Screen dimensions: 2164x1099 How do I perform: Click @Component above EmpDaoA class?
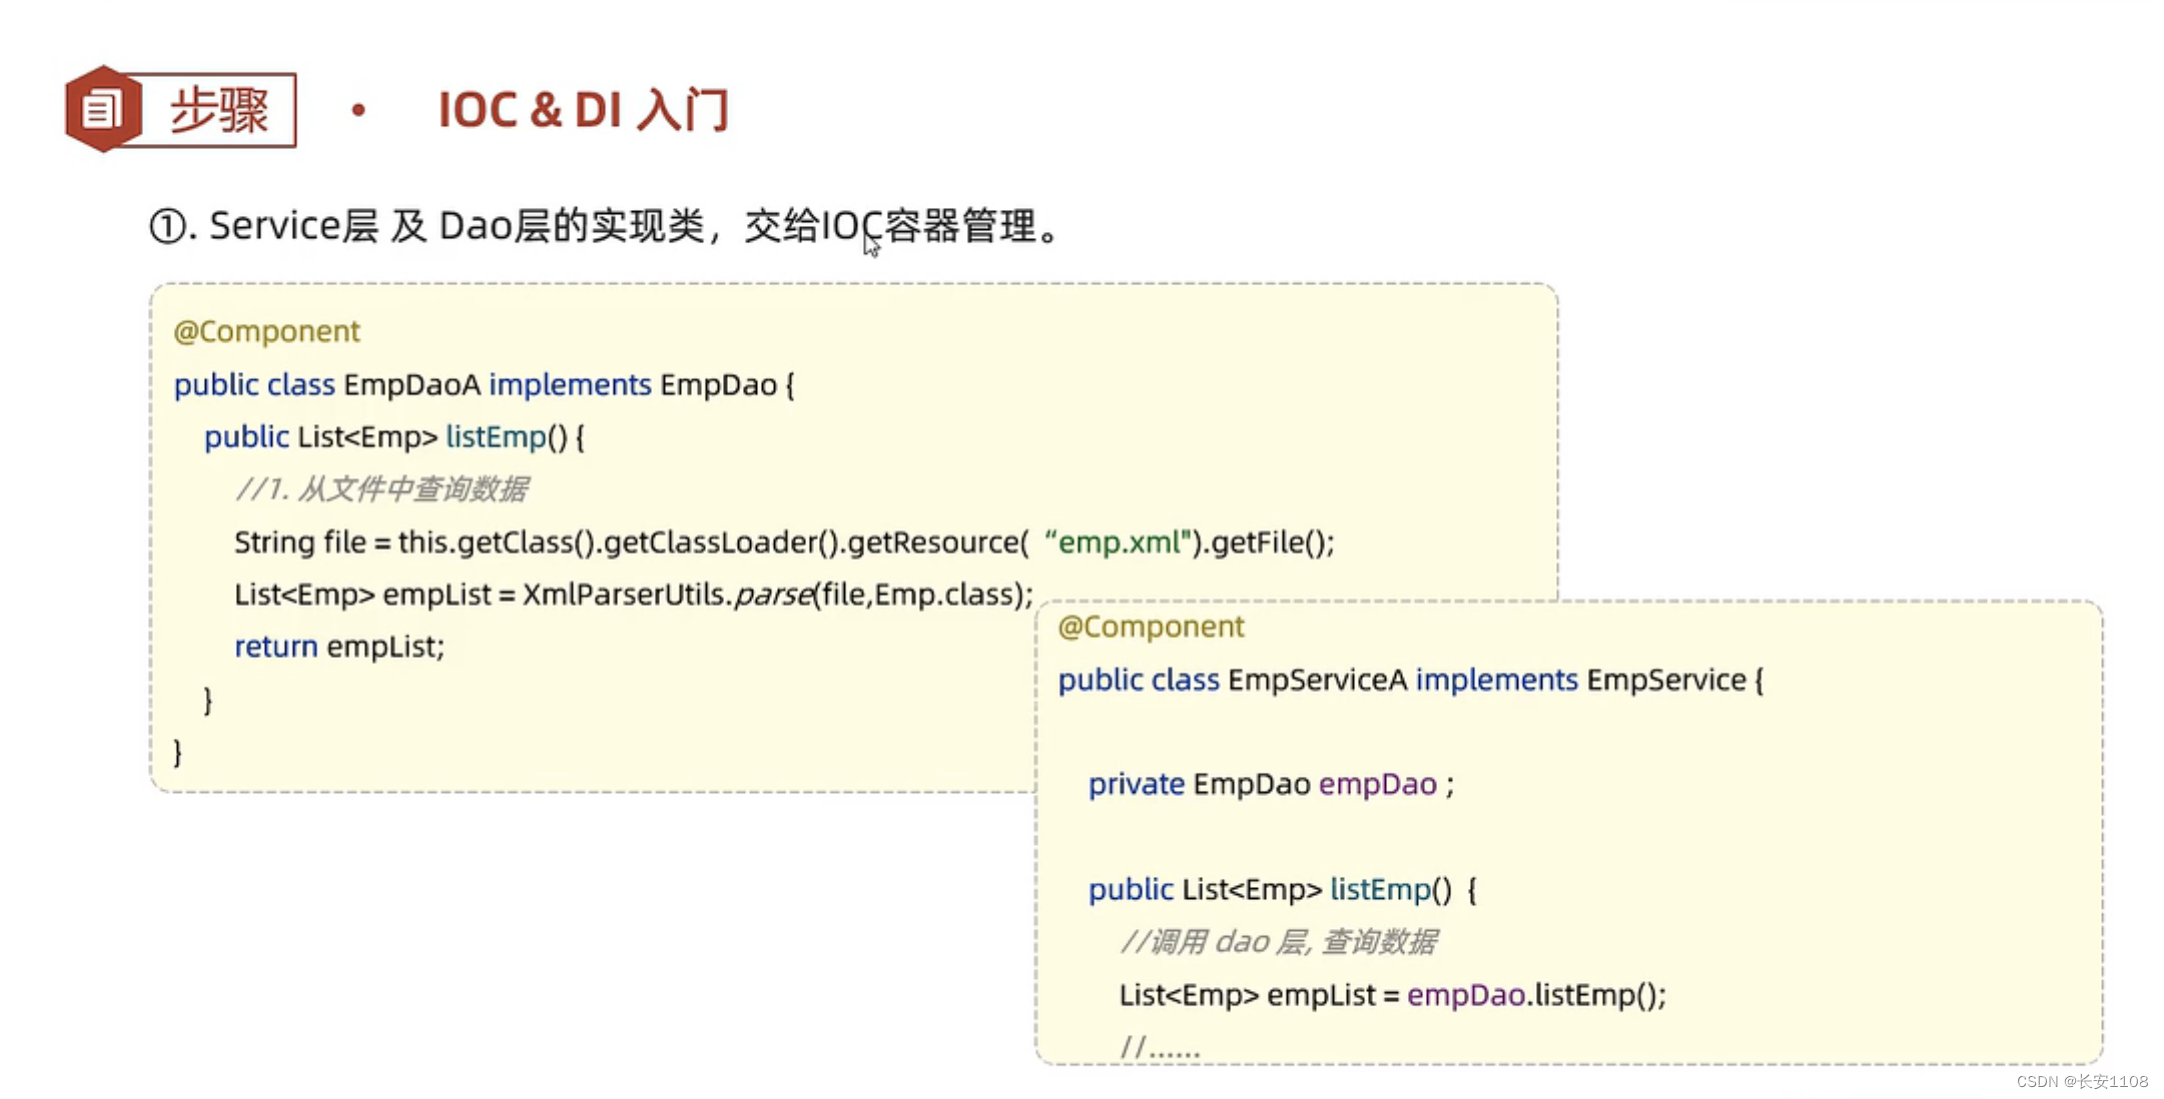point(267,331)
